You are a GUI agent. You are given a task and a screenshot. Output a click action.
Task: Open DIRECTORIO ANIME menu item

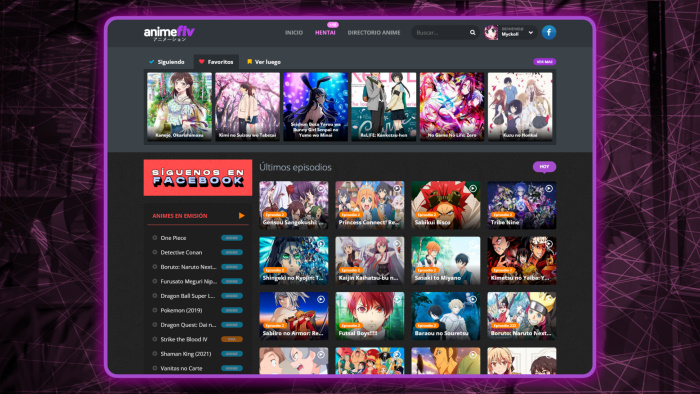point(374,33)
